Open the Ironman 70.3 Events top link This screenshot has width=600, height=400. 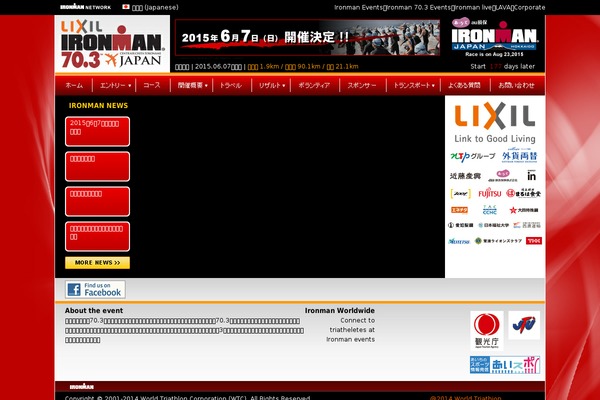418,7
